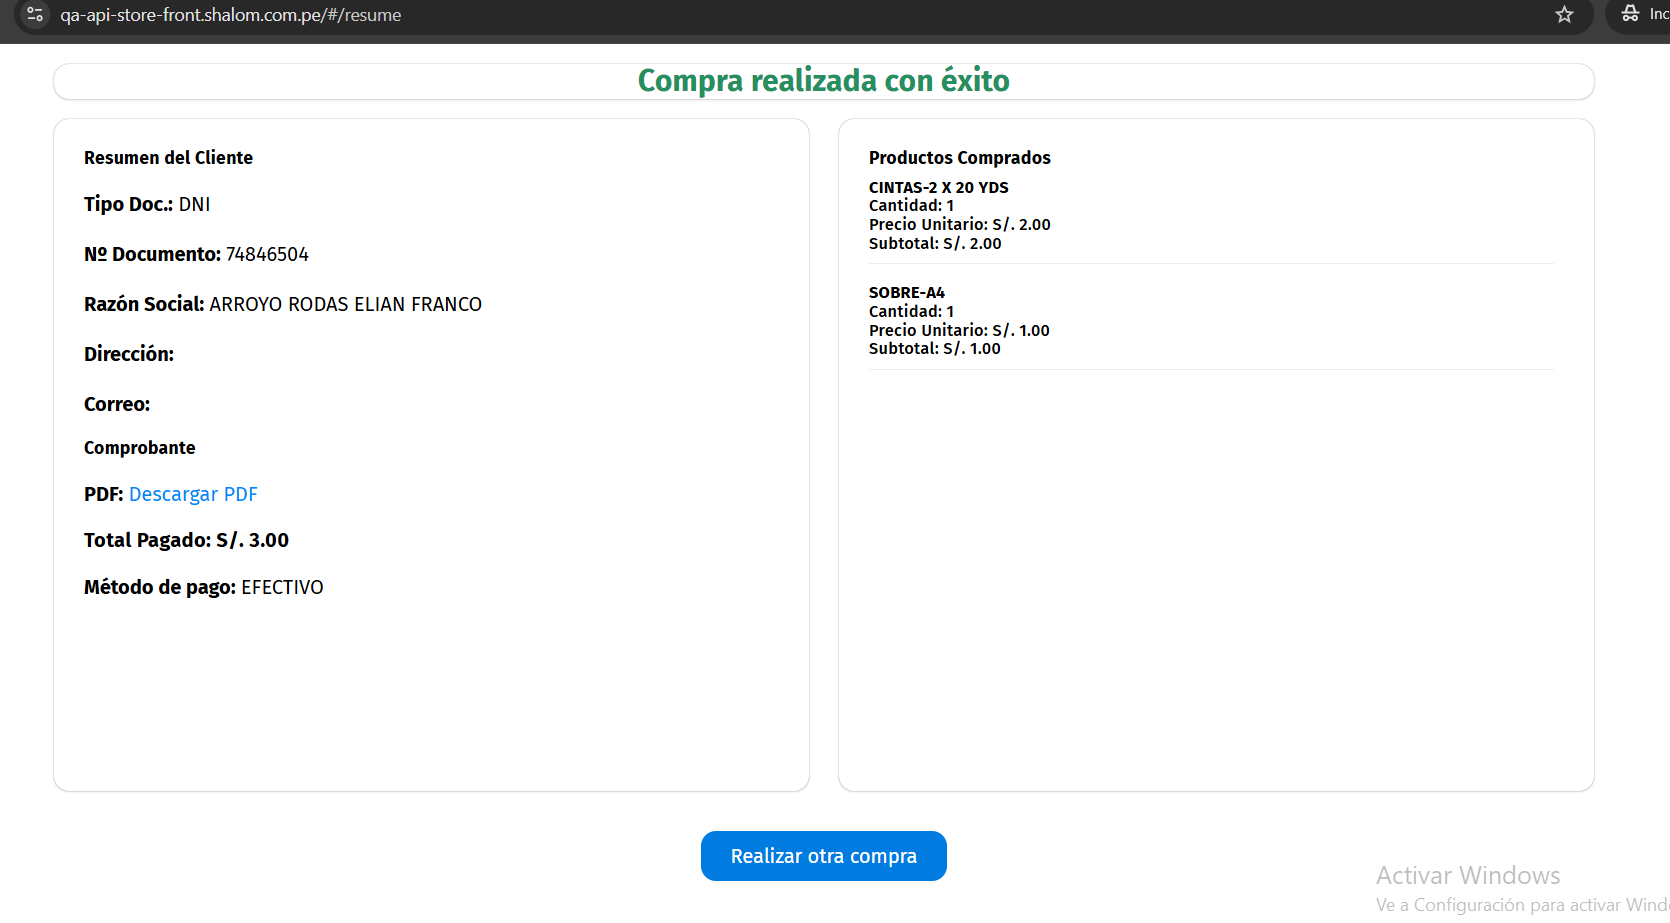The width and height of the screenshot is (1670, 923).
Task: Click the EFECTIVO payment method text
Action: pyautogui.click(x=282, y=587)
